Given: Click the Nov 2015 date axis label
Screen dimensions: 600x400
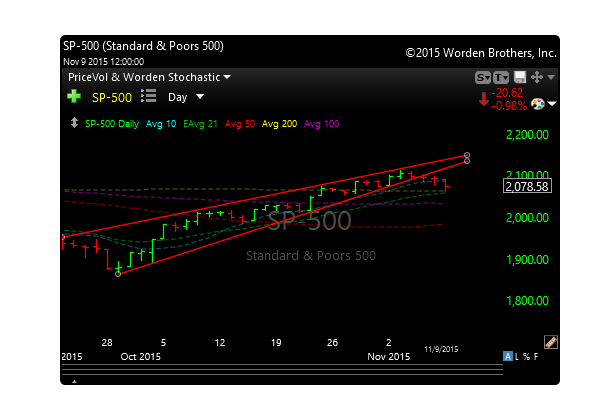Looking at the screenshot, I should tap(388, 357).
